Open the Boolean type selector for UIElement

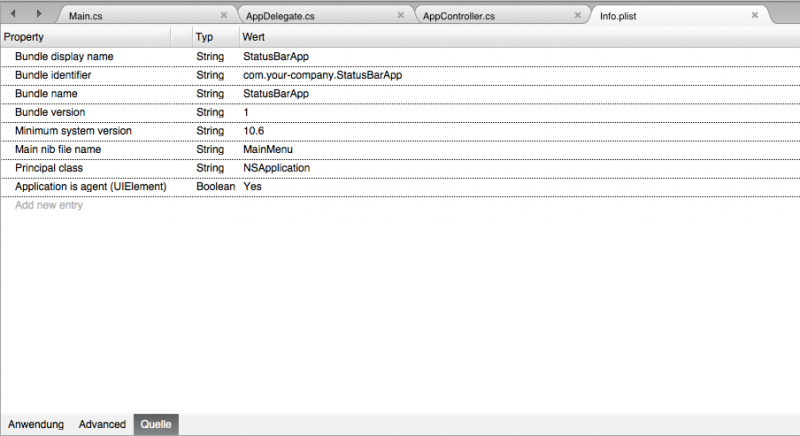215,187
